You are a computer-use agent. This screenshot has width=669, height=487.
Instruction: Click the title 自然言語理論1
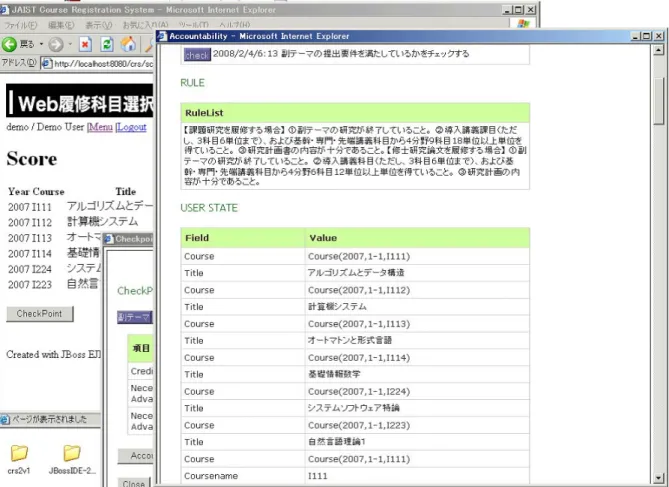point(337,442)
